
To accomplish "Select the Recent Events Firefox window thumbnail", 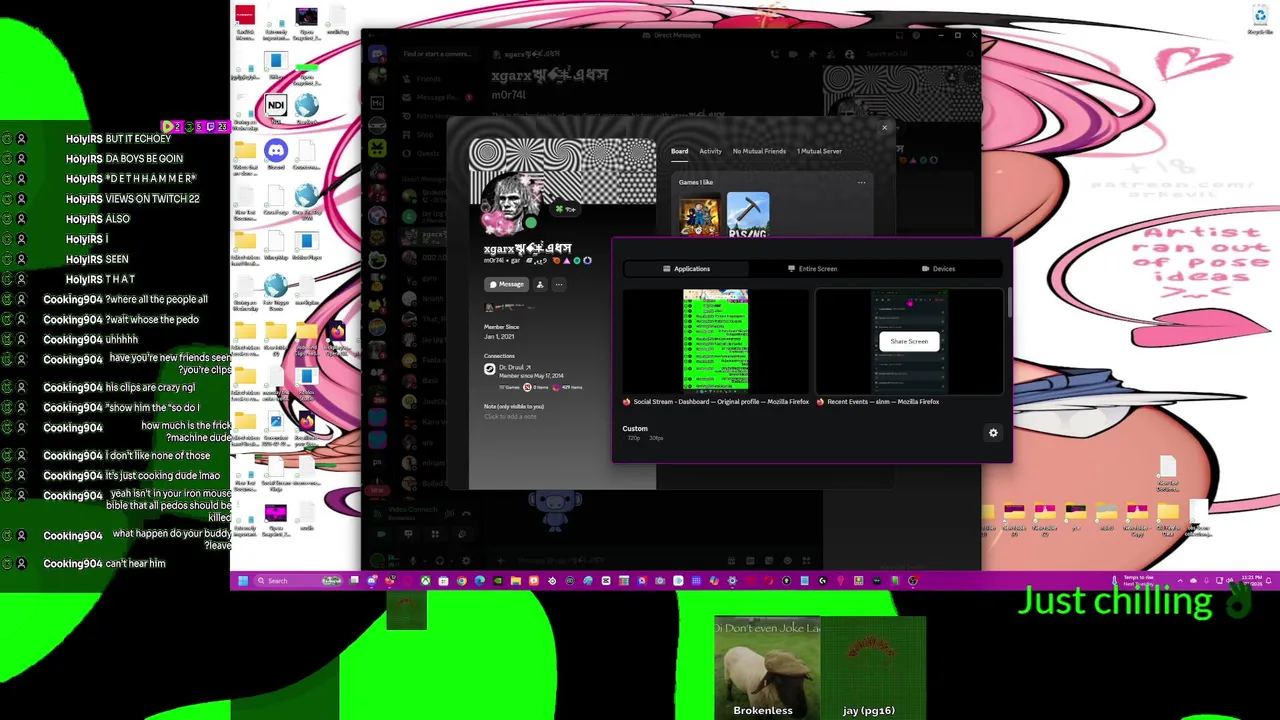I will tap(909, 342).
